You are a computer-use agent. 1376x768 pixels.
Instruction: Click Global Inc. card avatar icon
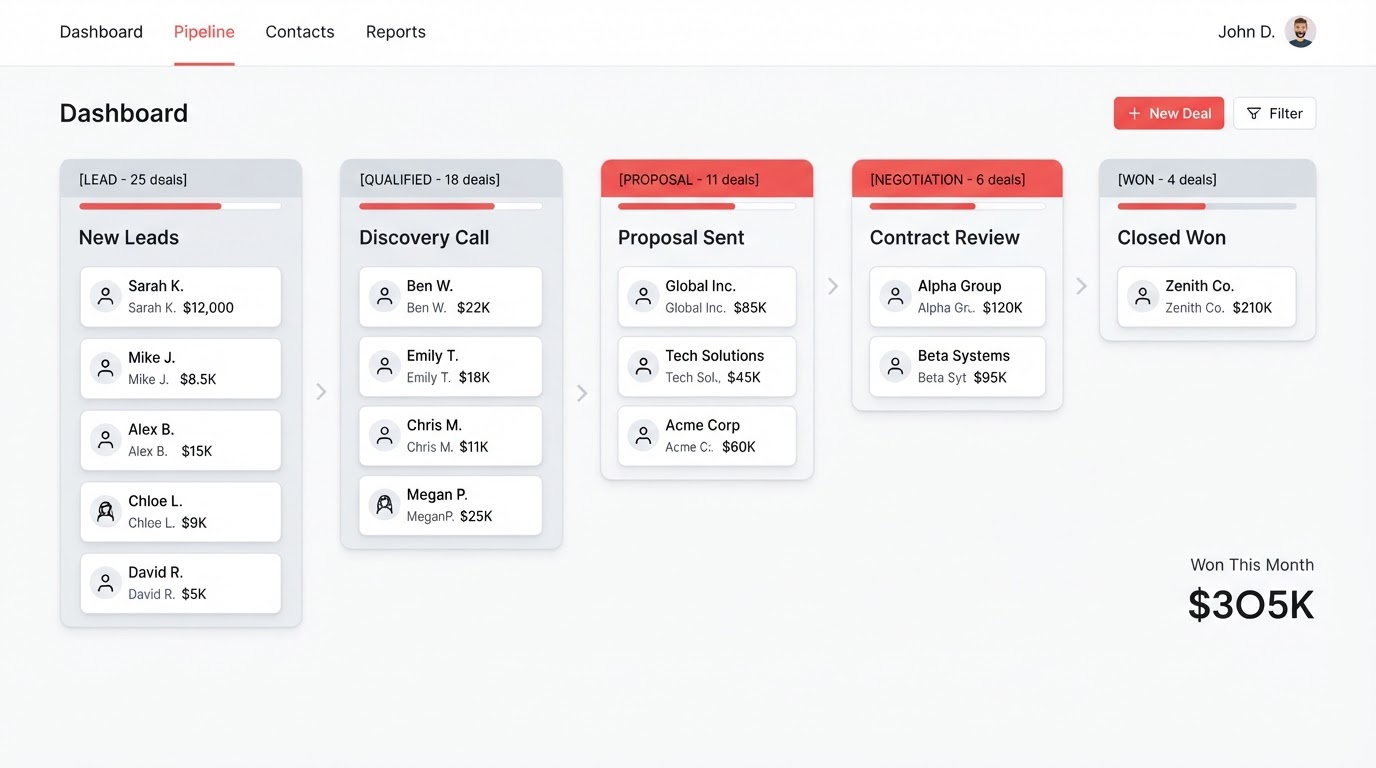[643, 297]
